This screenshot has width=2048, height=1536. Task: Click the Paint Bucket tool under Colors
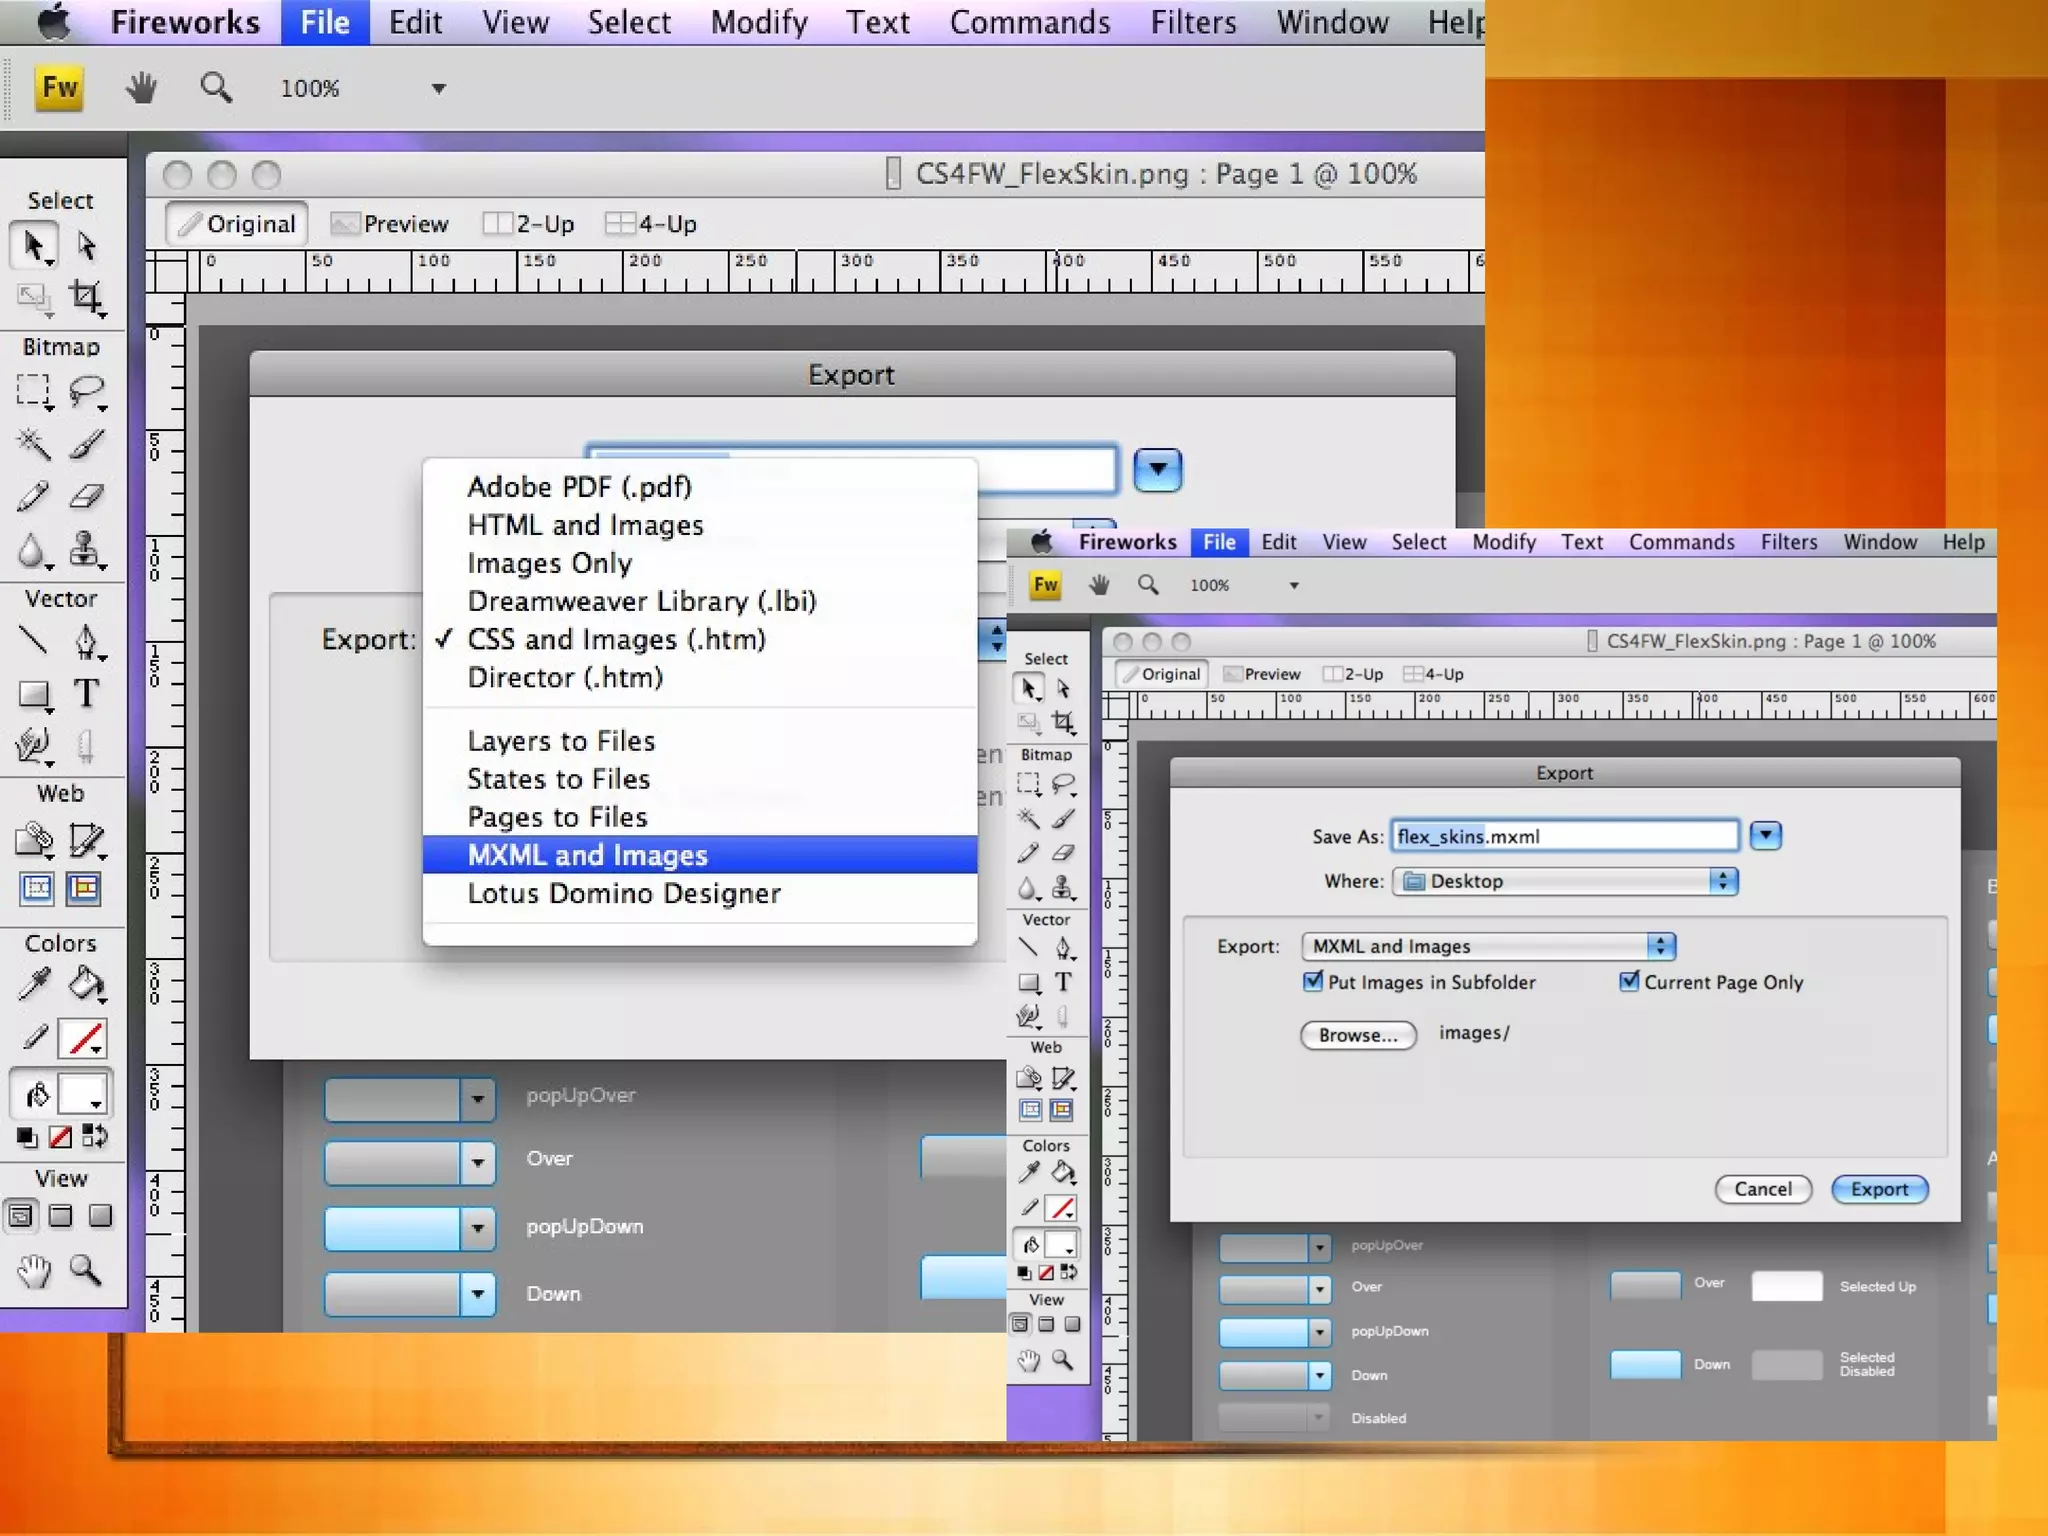[86, 985]
